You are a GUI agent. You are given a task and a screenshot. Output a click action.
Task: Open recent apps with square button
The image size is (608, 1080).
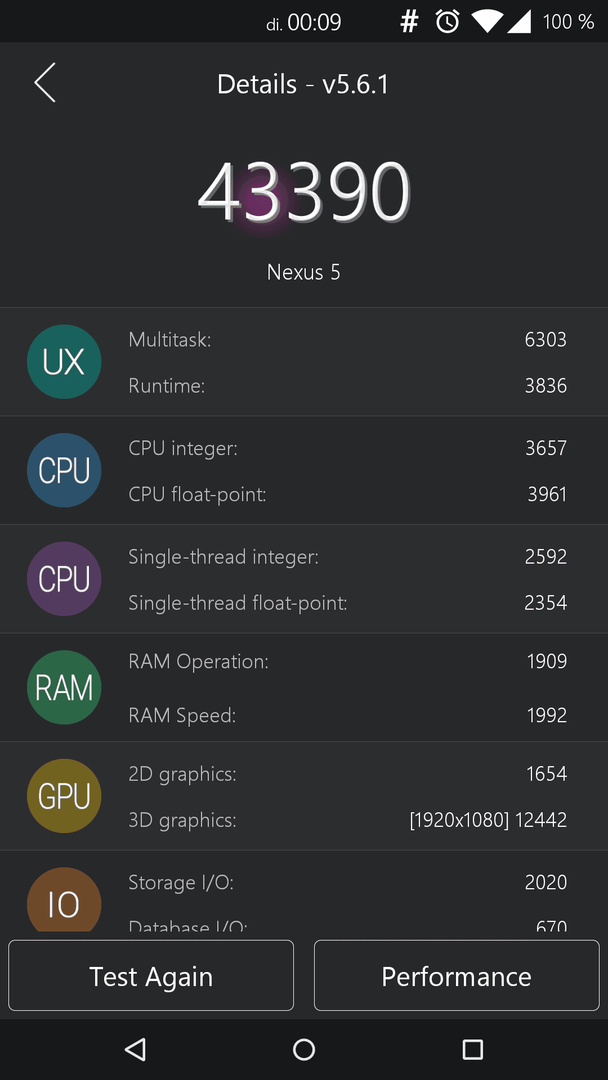(472, 1049)
